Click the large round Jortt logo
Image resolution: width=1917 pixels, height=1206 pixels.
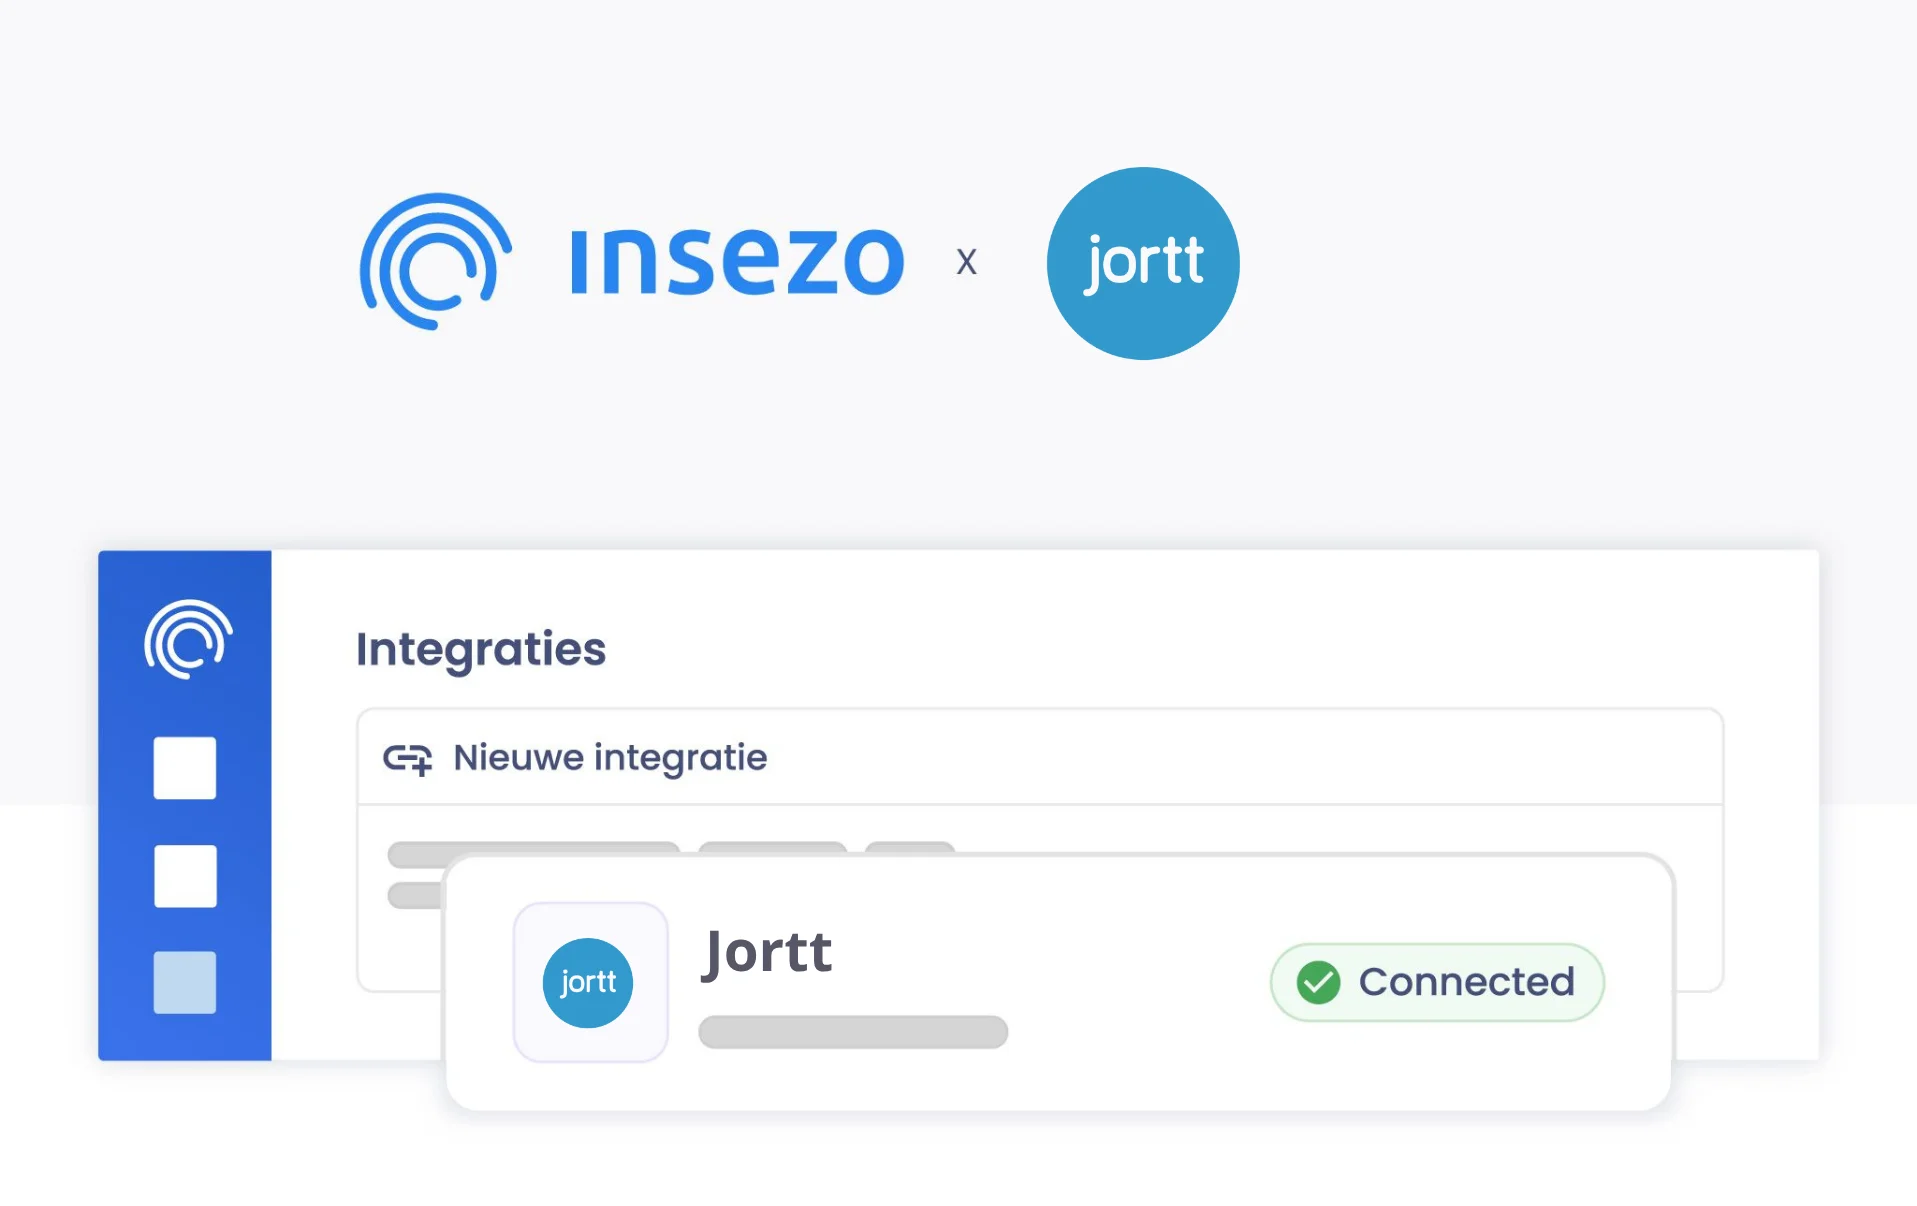pos(1143,263)
